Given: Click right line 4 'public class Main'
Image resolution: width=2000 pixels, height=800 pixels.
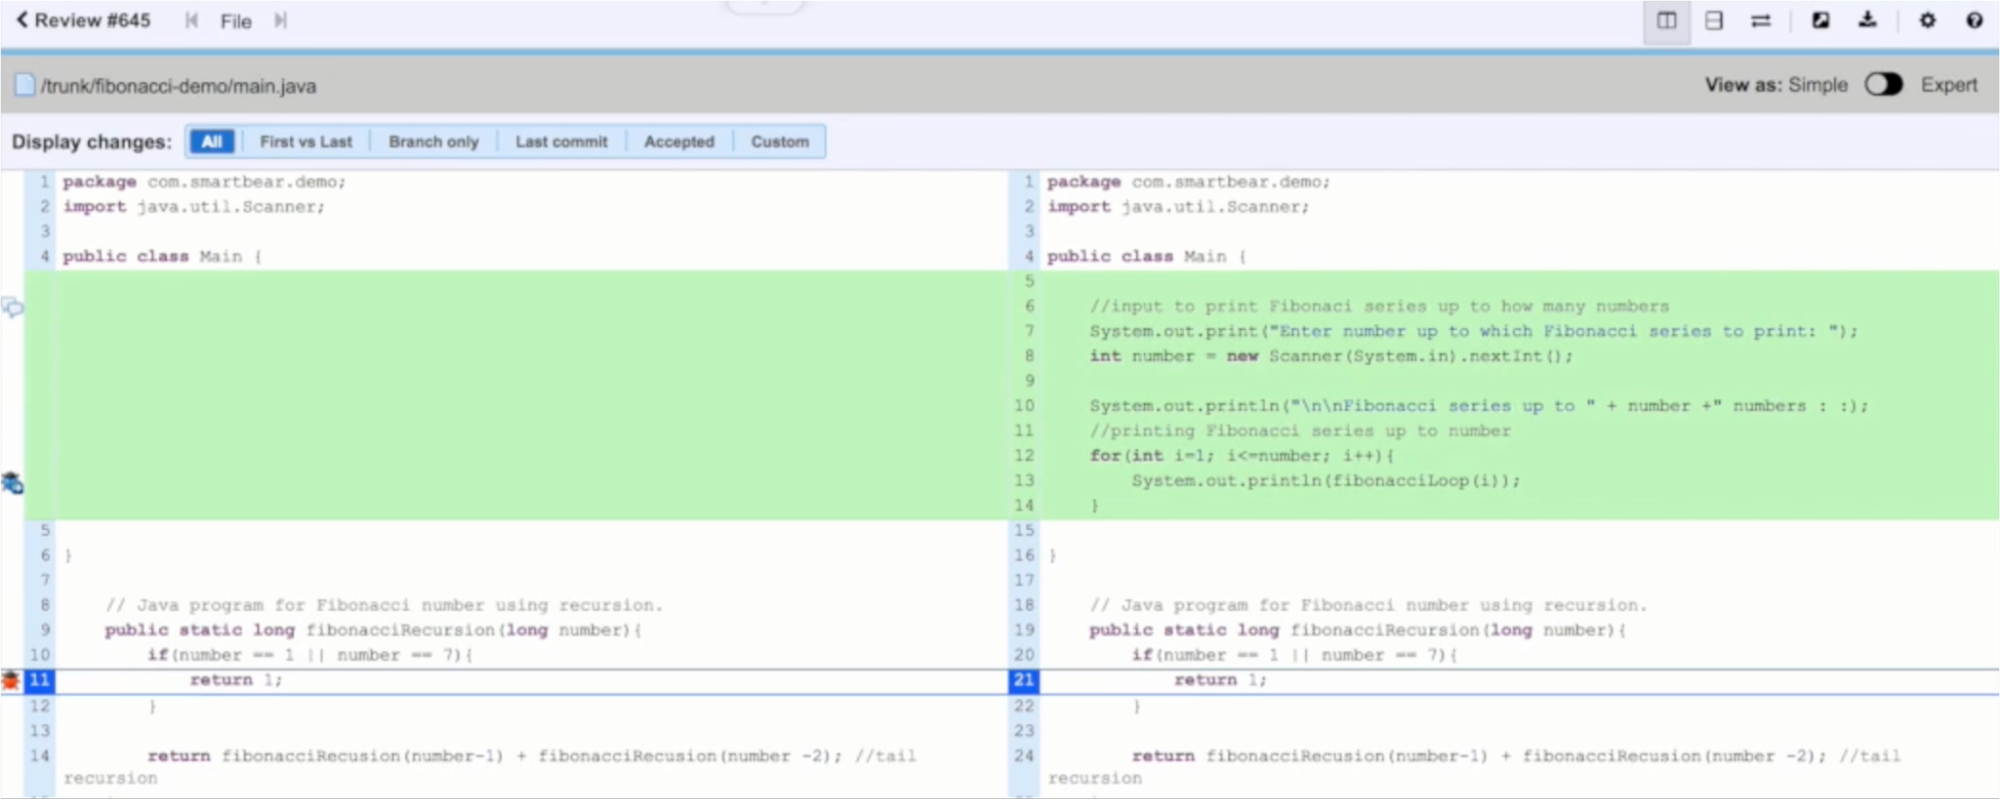Looking at the screenshot, I should click(x=1147, y=257).
